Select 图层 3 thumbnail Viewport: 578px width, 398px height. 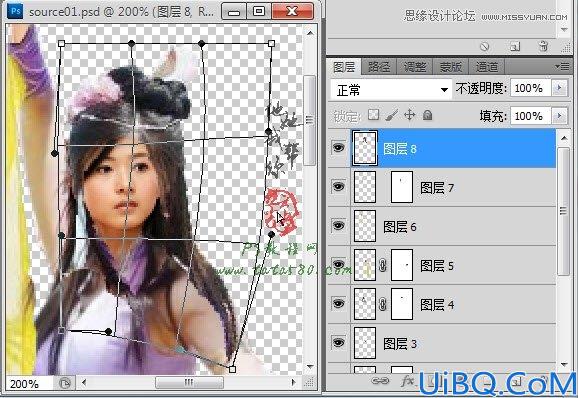365,343
